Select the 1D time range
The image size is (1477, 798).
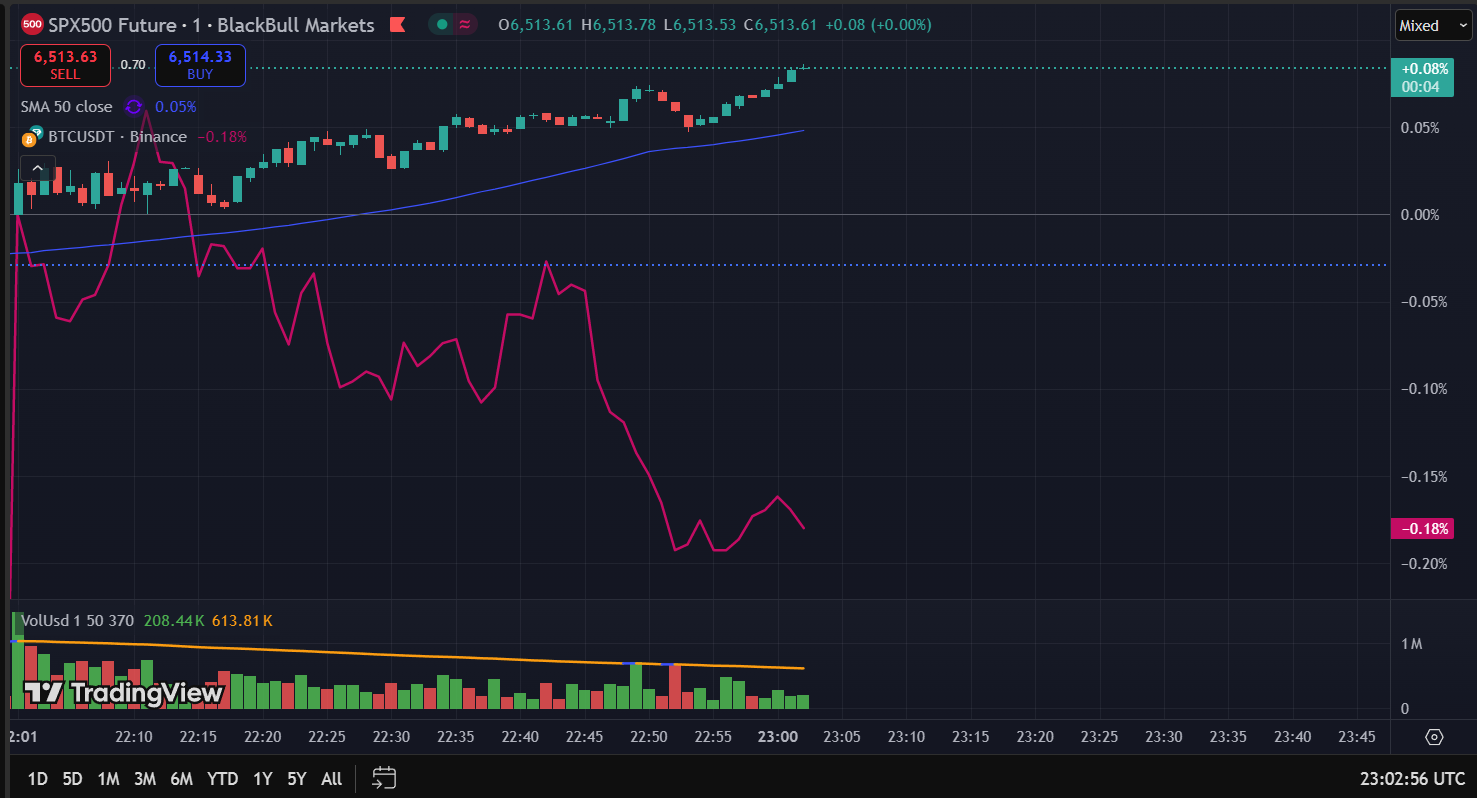click(x=38, y=778)
